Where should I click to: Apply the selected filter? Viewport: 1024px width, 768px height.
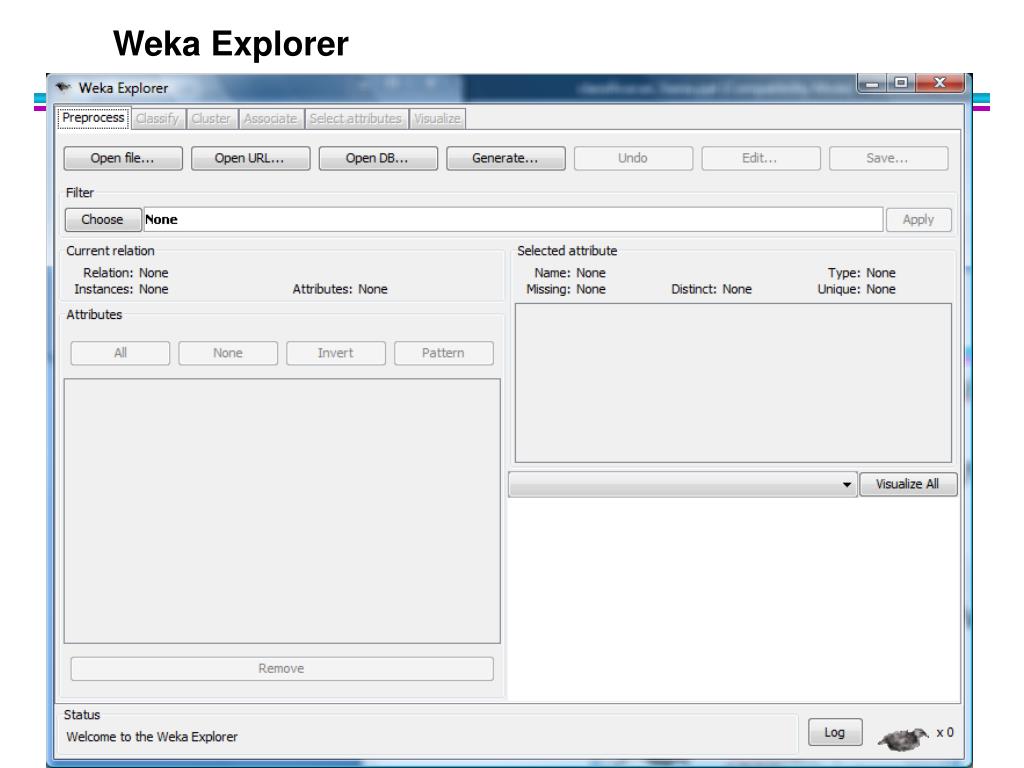918,219
